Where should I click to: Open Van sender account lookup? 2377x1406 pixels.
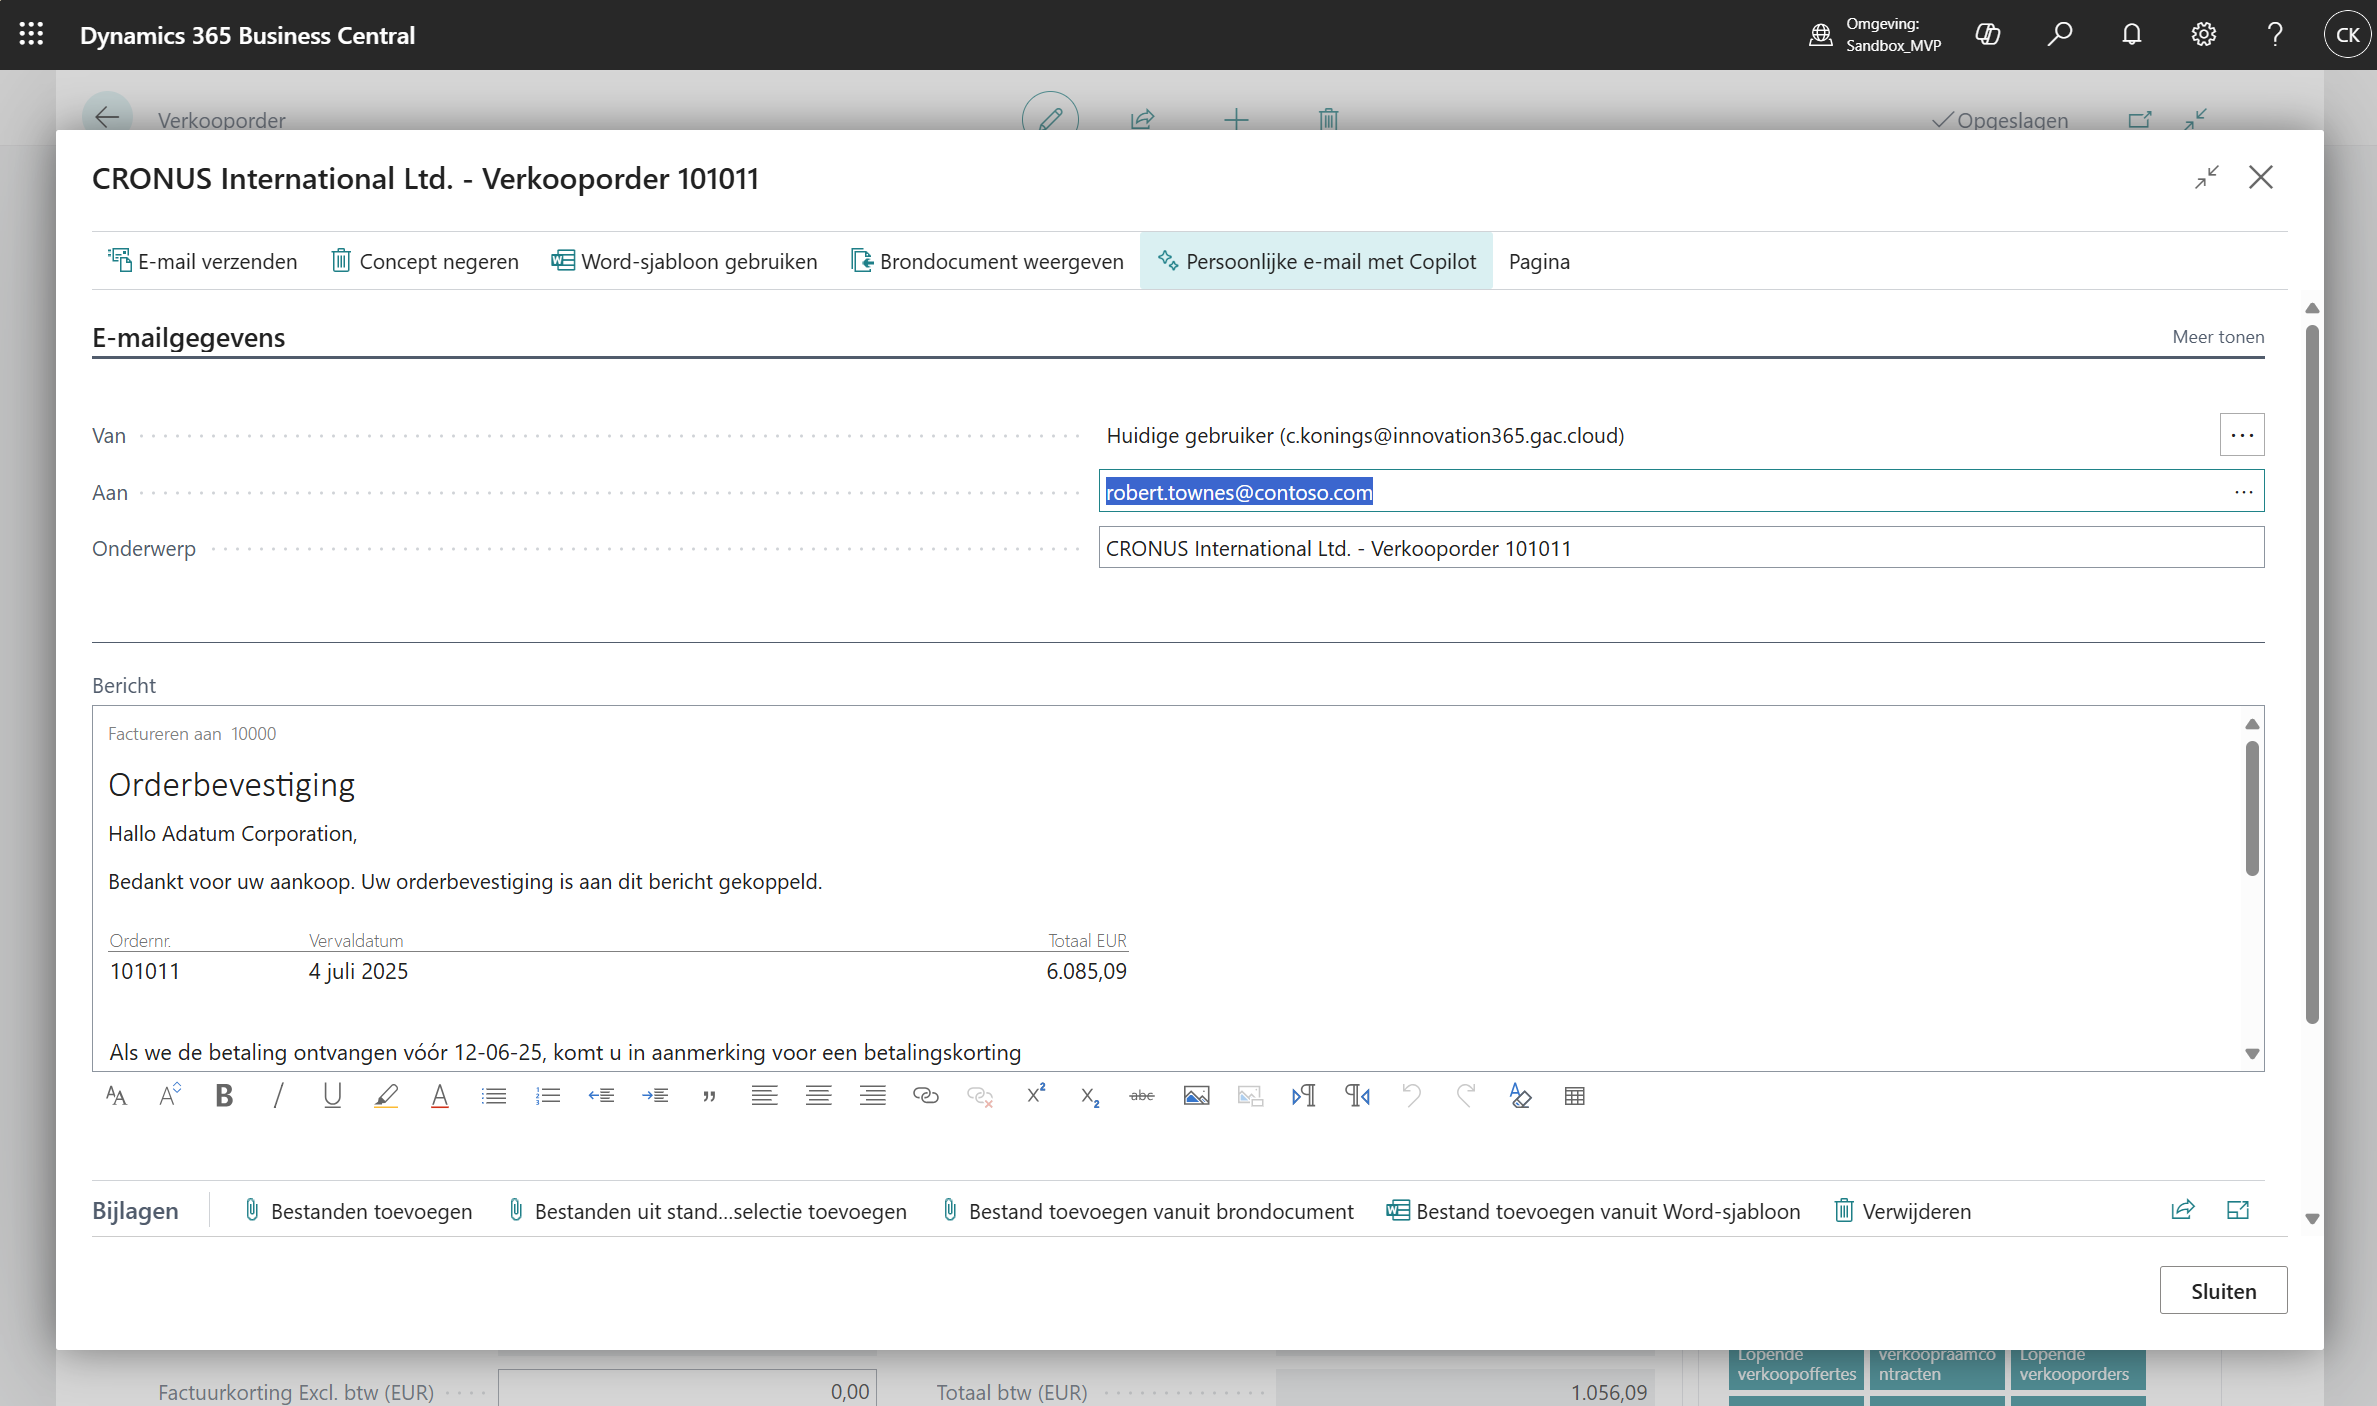[x=2241, y=435]
